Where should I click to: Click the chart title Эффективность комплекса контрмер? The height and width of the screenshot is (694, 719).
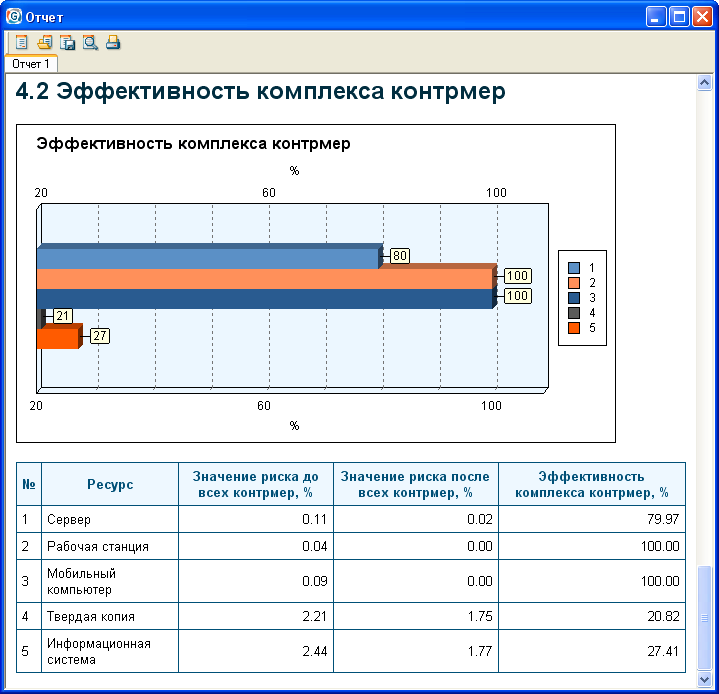pos(193,144)
